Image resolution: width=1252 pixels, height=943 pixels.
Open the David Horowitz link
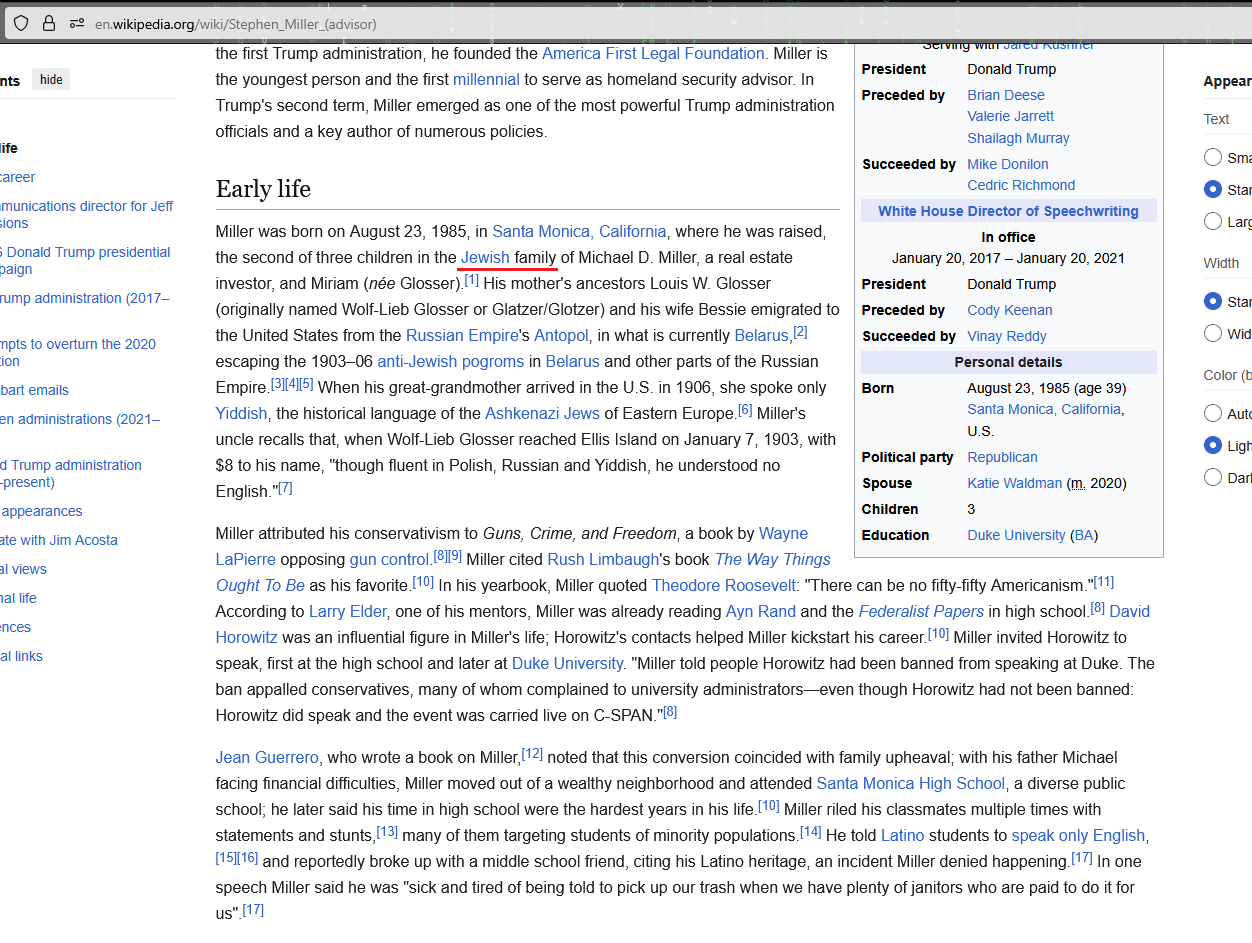(x=1130, y=611)
